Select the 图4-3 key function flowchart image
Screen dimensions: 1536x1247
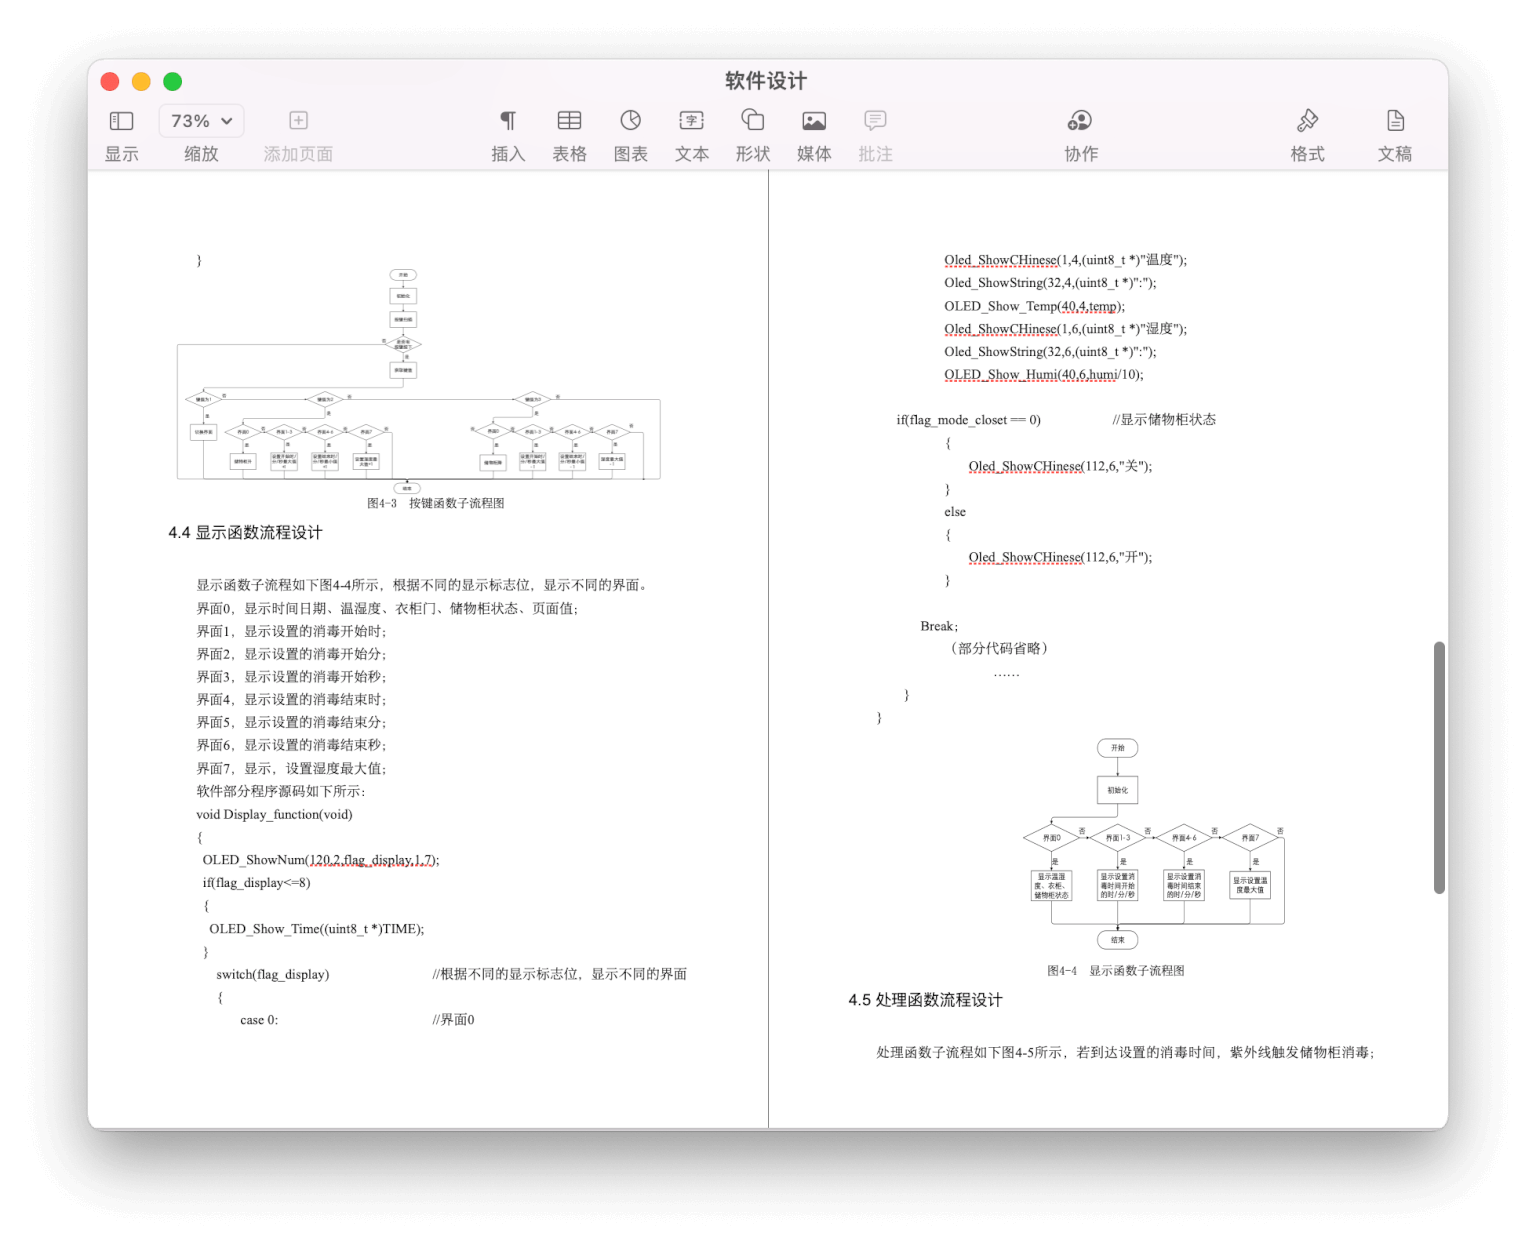[x=419, y=380]
